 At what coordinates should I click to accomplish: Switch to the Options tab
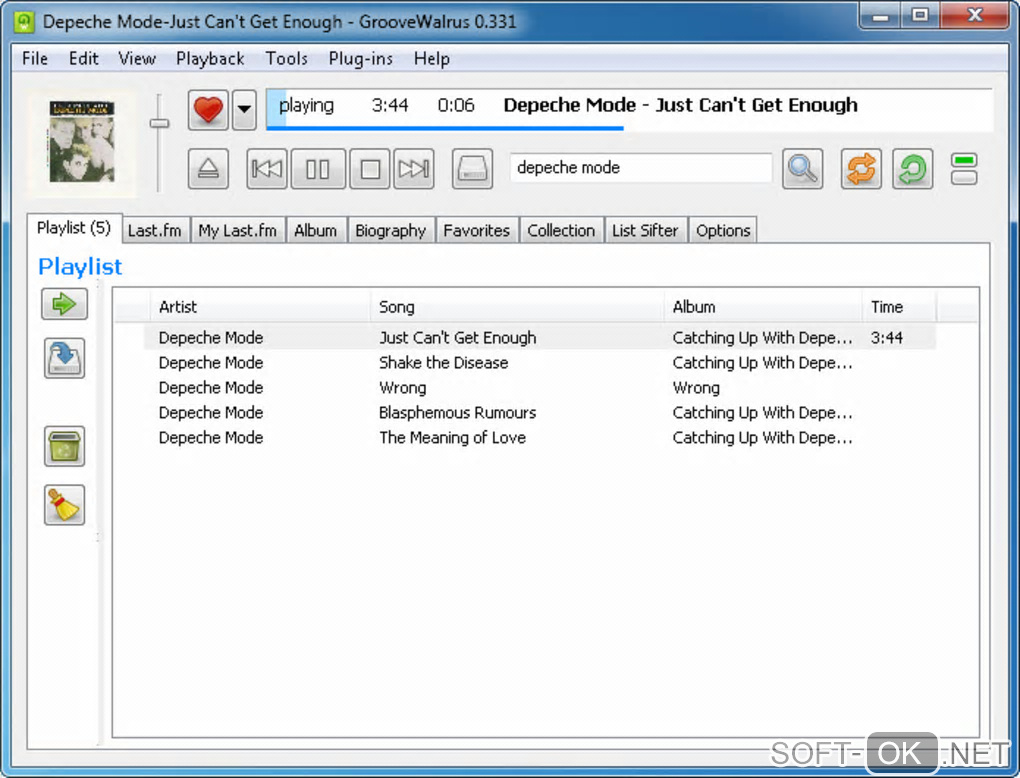point(723,230)
